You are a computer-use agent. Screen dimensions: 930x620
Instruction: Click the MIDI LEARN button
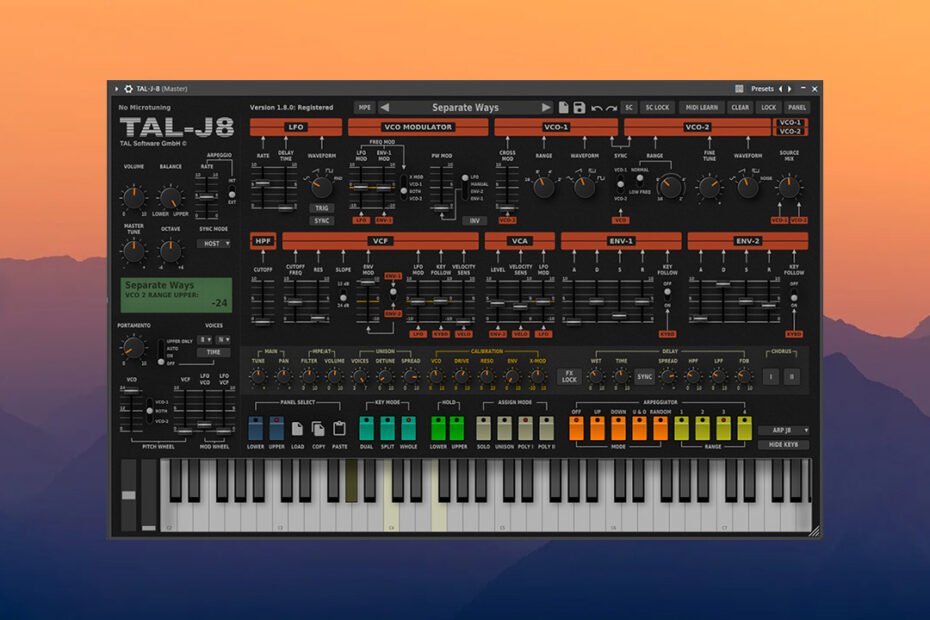(701, 107)
